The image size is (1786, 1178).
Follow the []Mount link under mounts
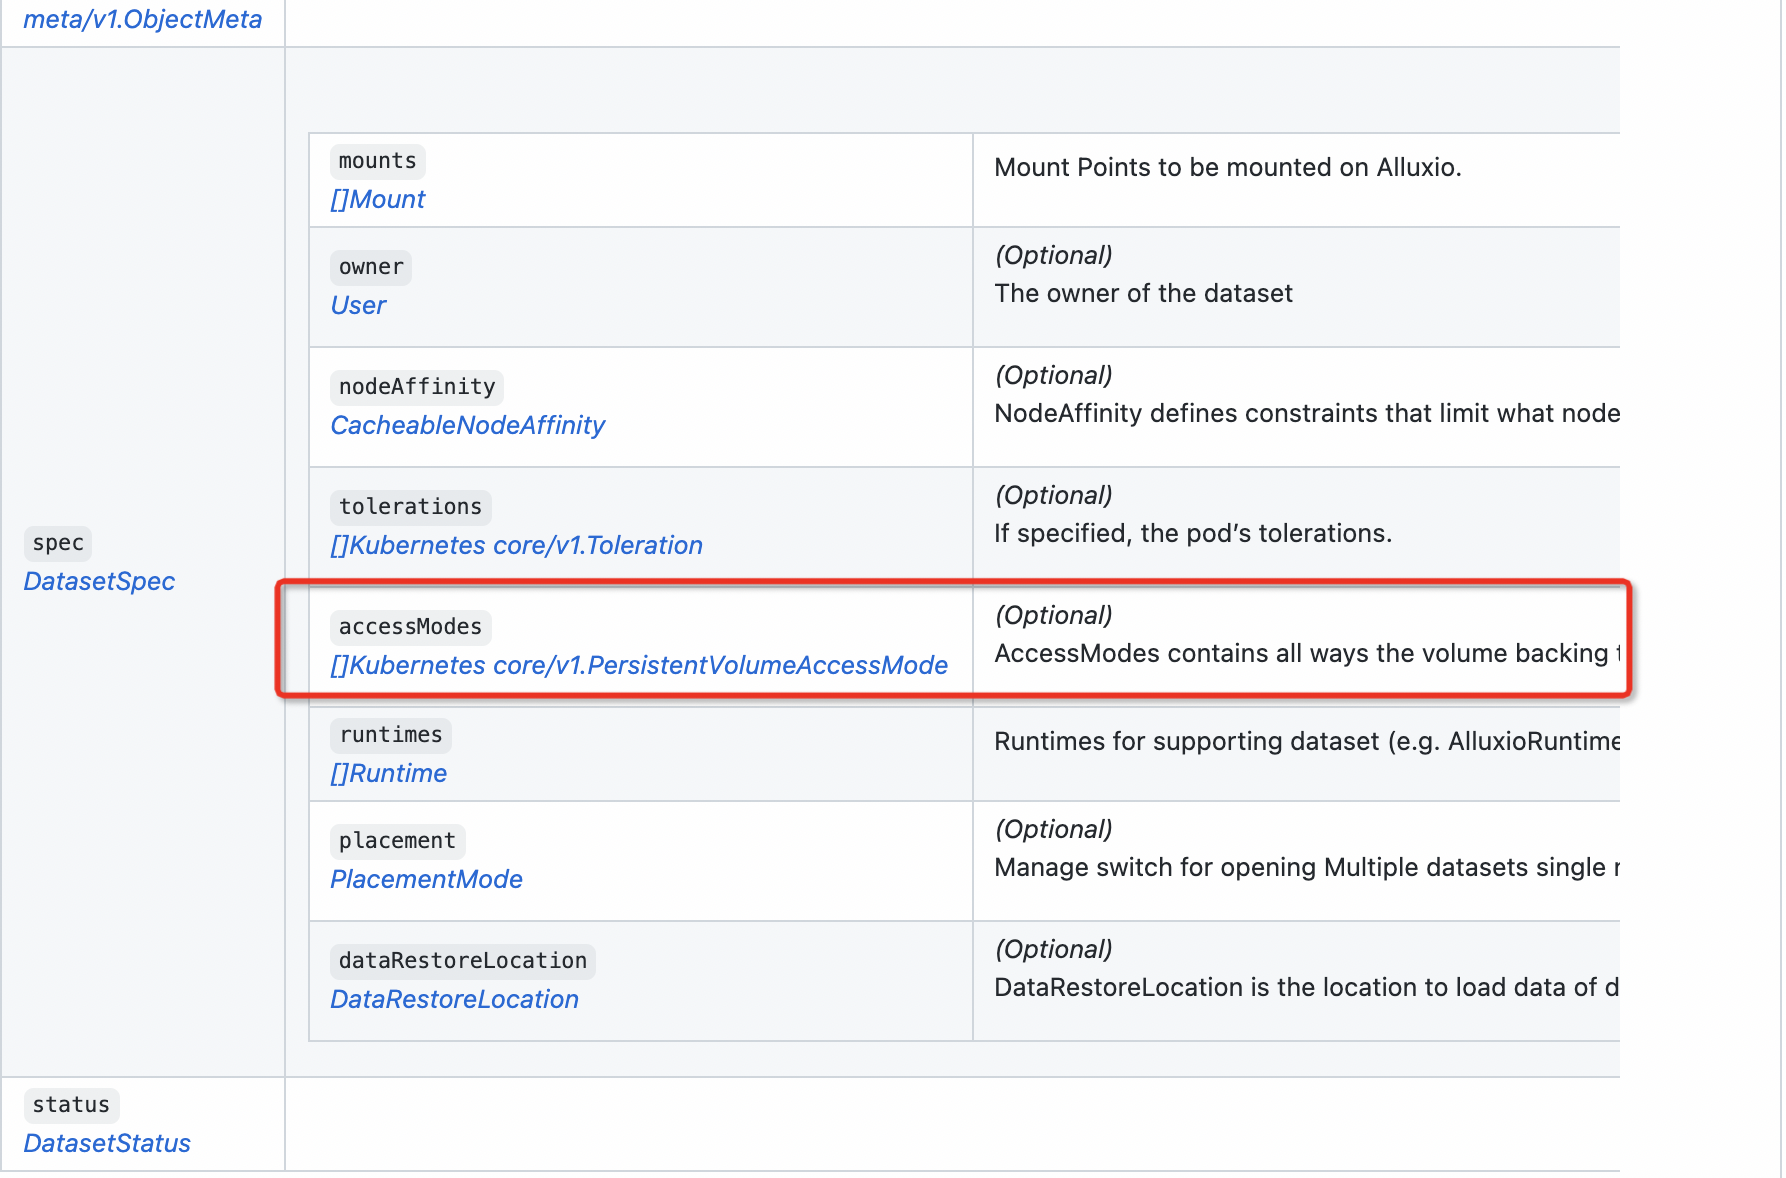(x=377, y=199)
